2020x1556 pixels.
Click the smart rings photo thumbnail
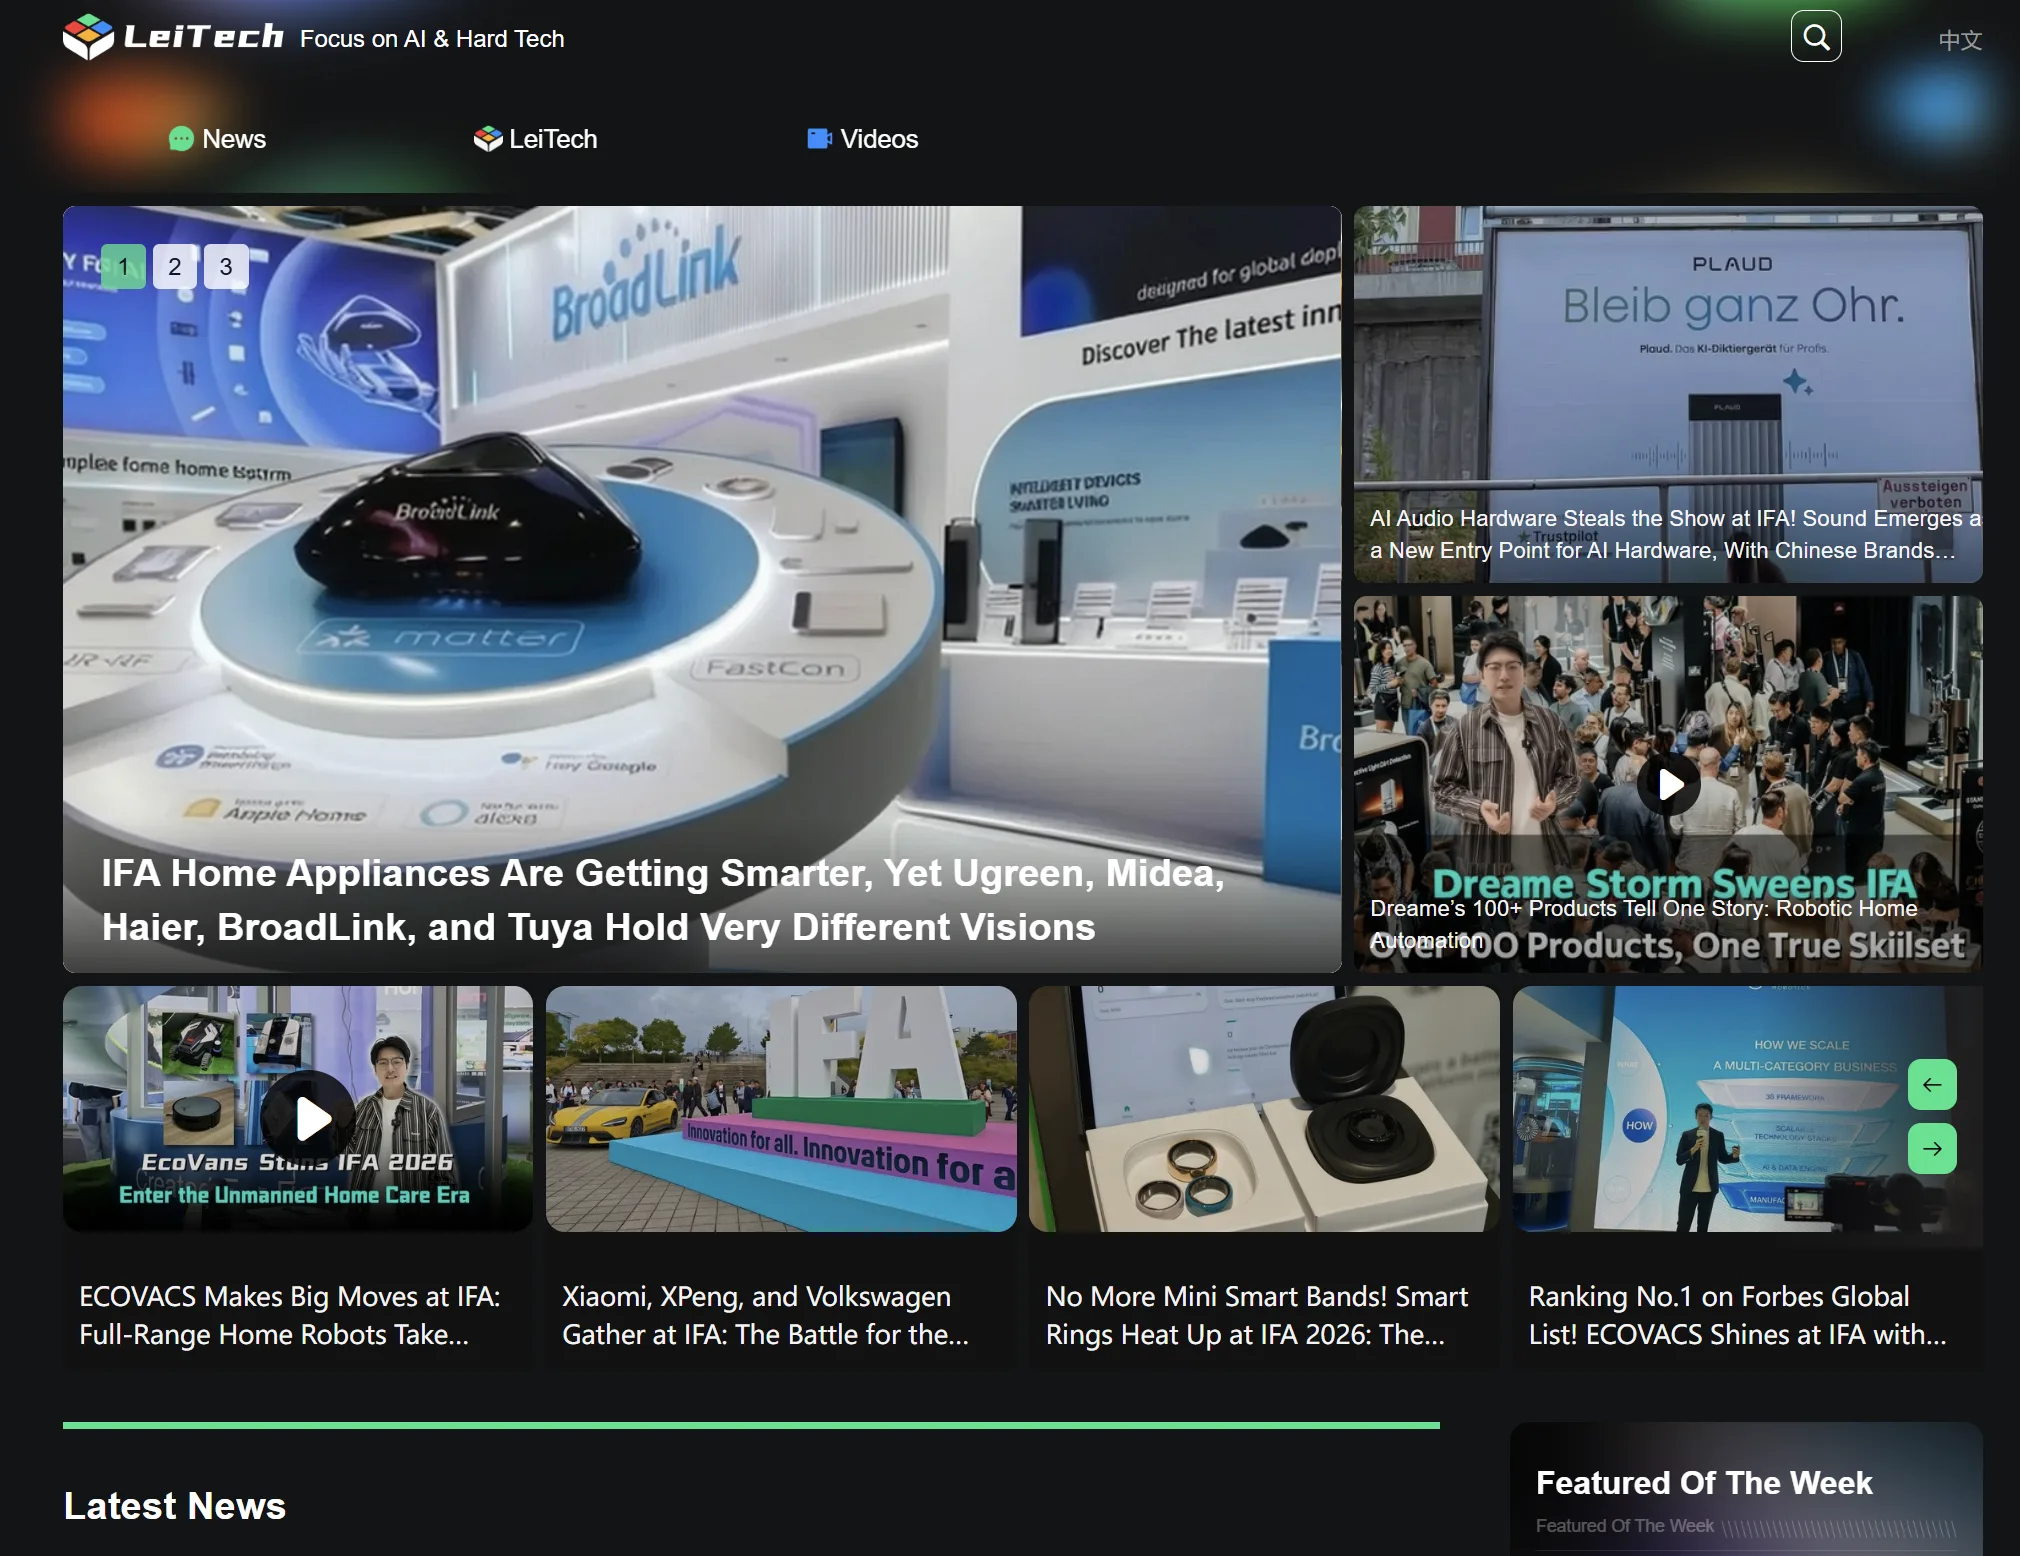coord(1264,1109)
